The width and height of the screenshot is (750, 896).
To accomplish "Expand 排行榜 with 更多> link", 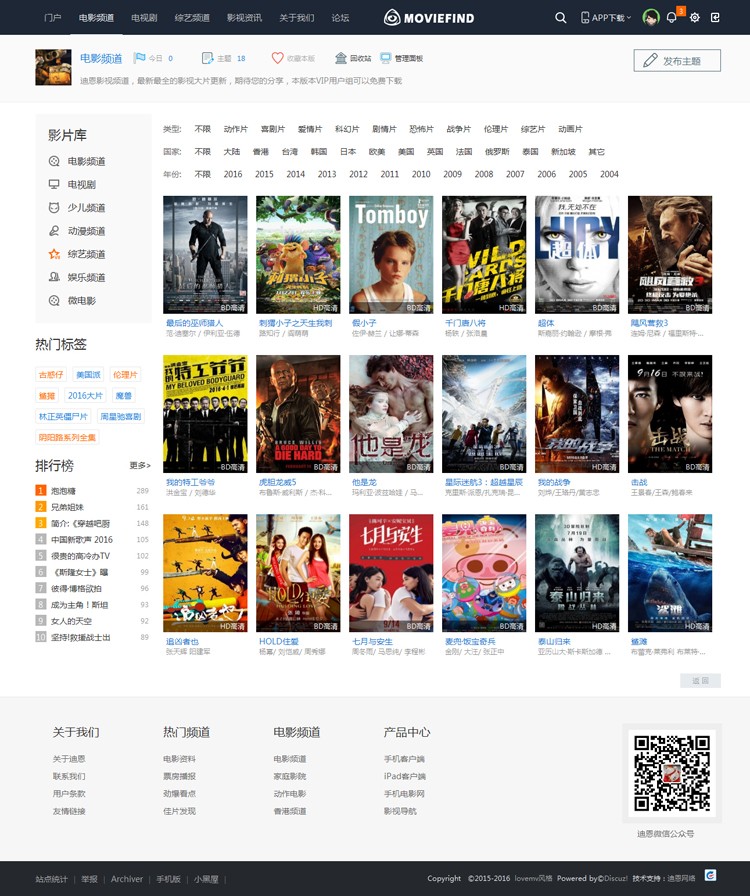I will point(140,465).
